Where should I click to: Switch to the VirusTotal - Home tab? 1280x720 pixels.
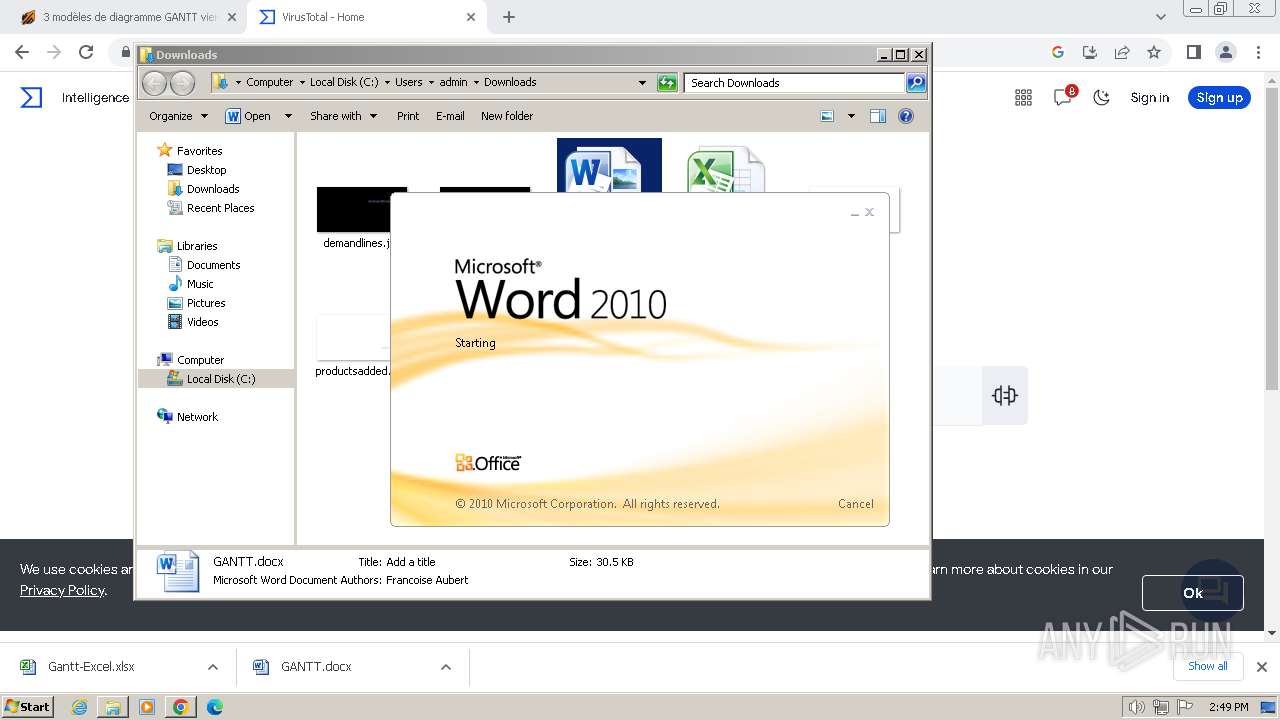[x=366, y=17]
